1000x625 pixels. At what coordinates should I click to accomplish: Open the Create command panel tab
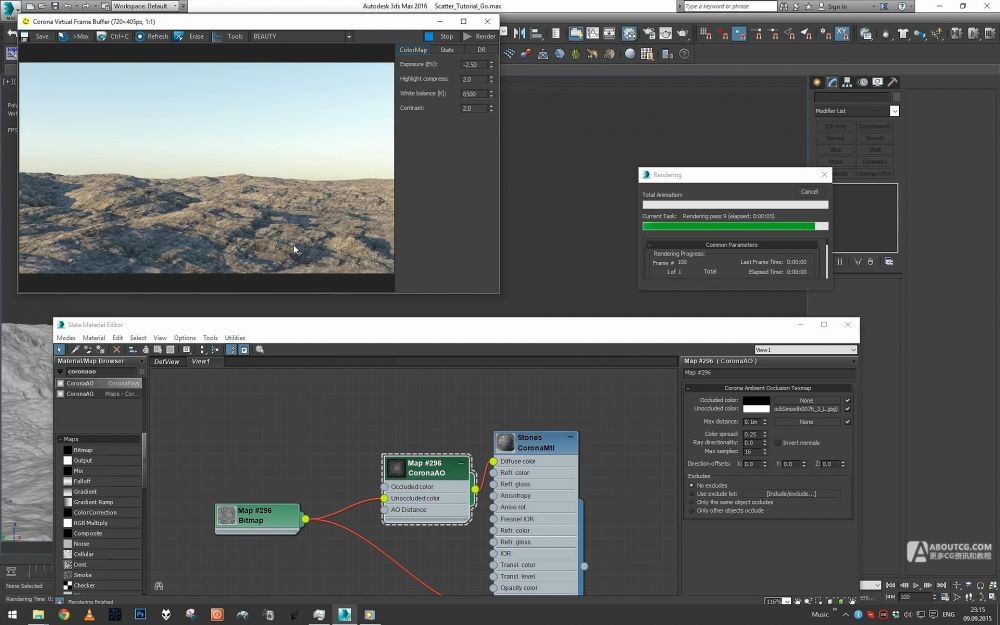817,82
